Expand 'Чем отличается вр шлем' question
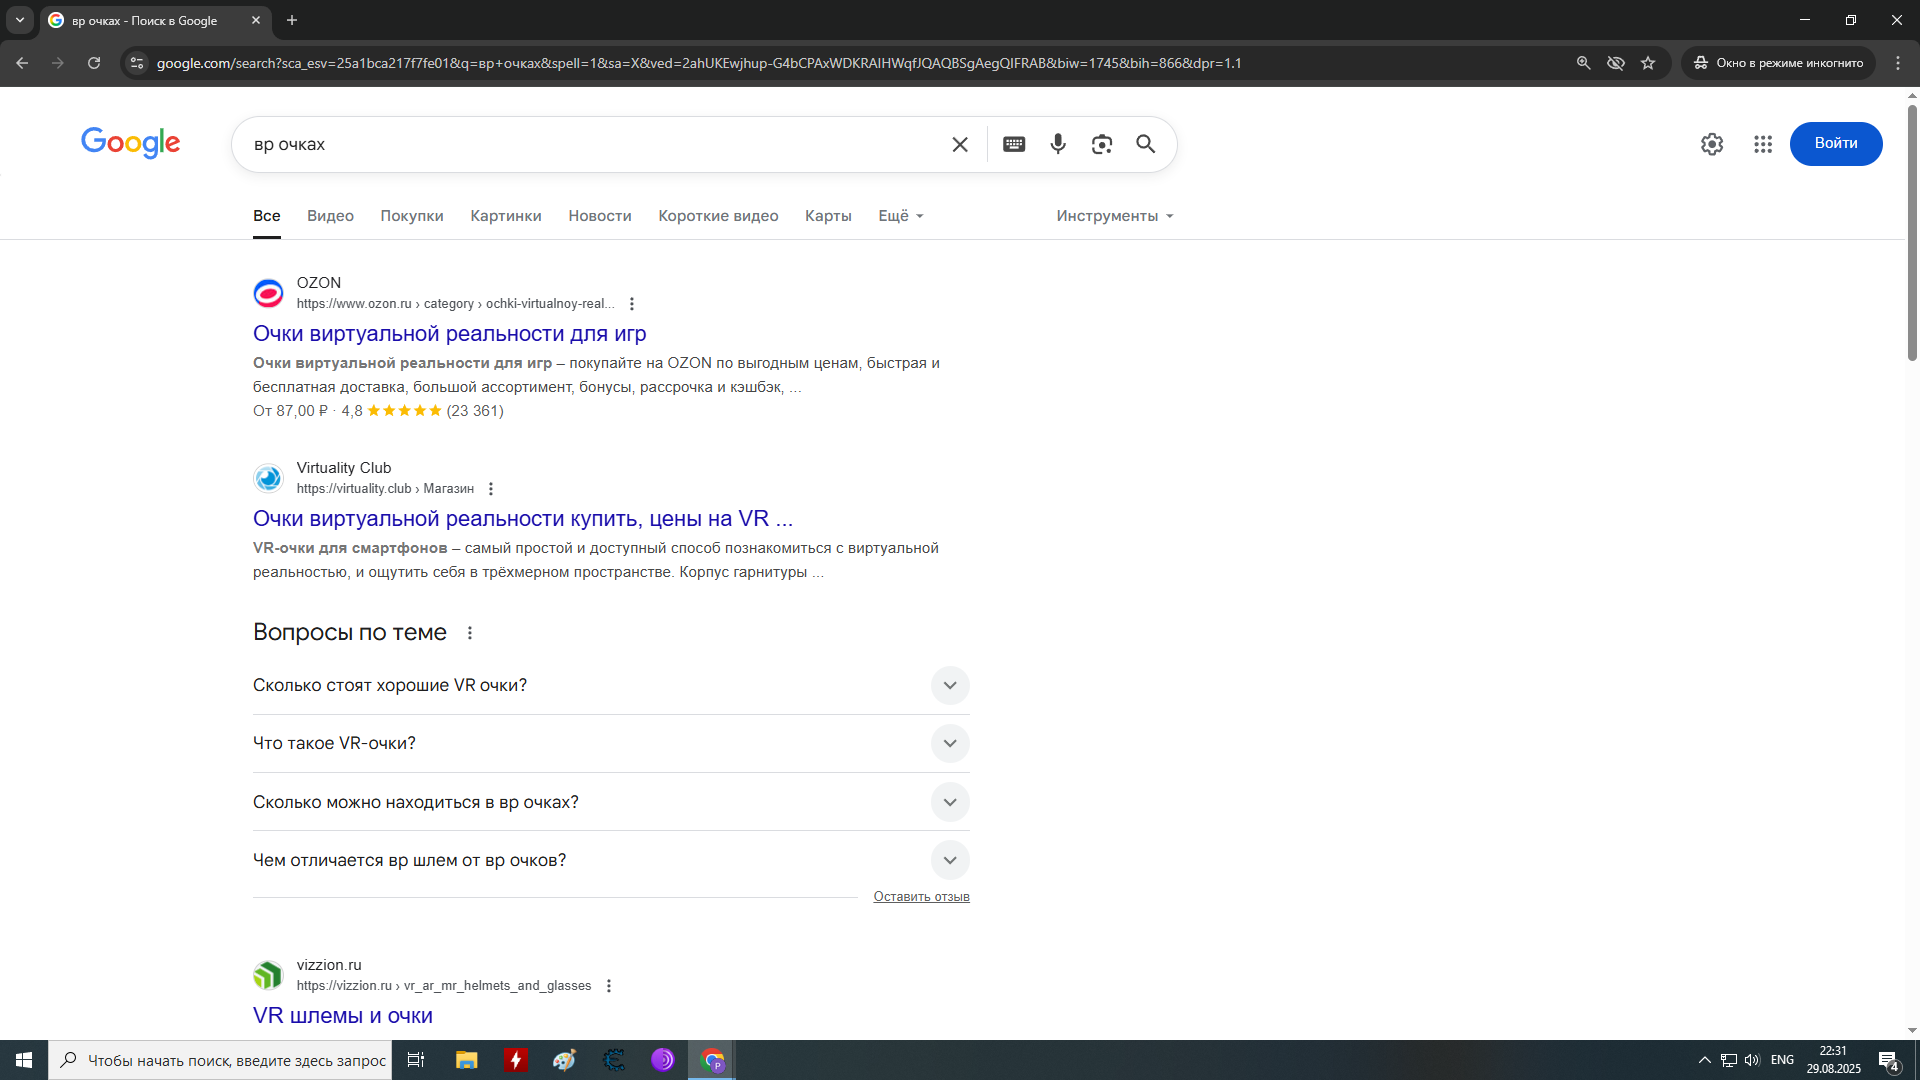Image resolution: width=1920 pixels, height=1080 pixels. 949,860
